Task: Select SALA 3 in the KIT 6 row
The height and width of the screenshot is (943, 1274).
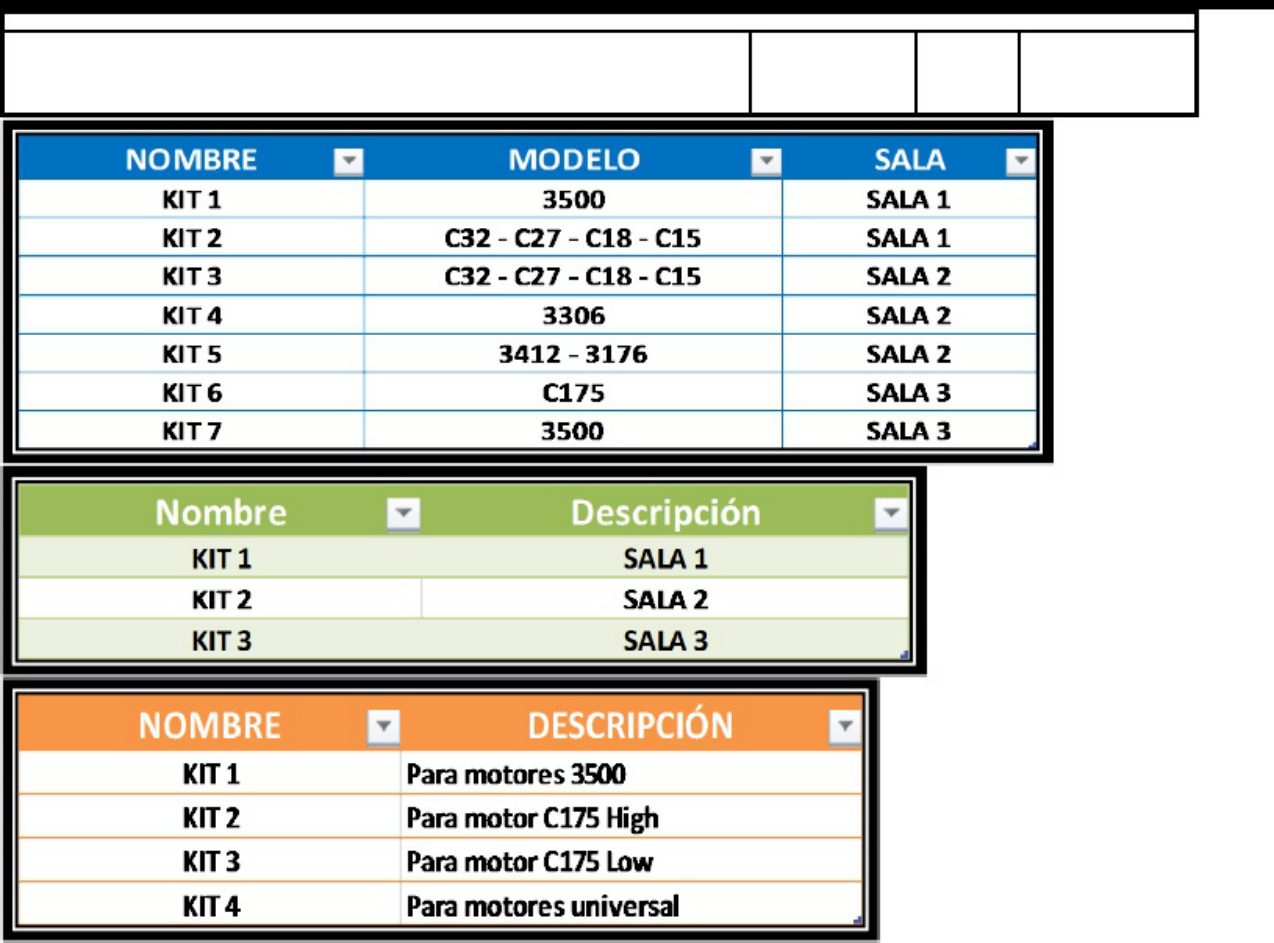Action: [x=909, y=393]
